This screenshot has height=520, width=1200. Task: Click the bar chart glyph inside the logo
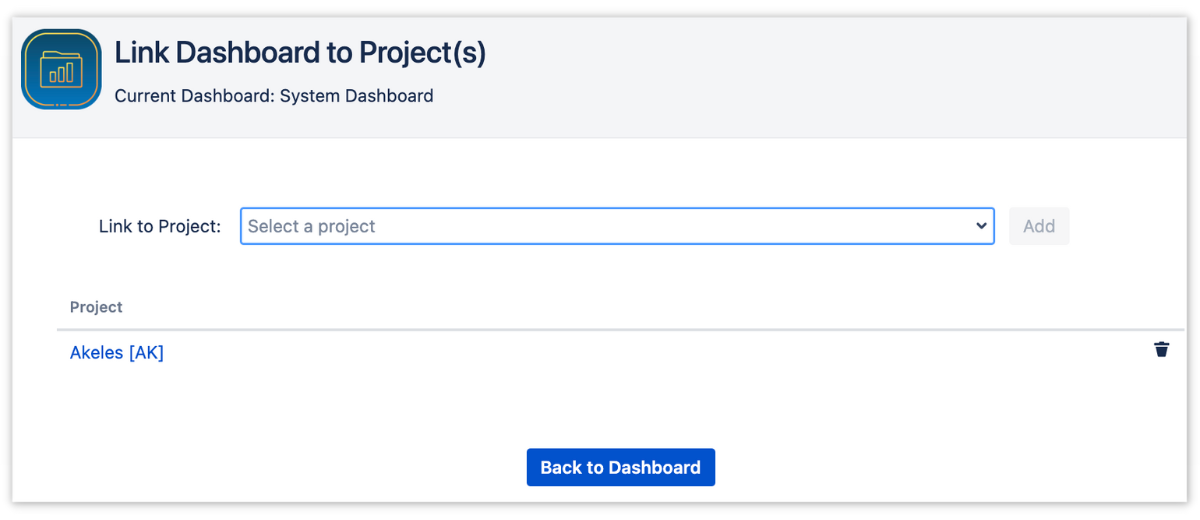tap(63, 72)
